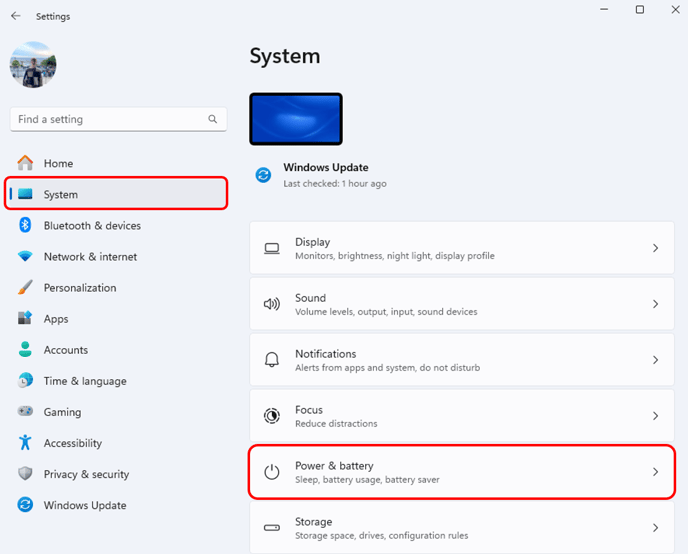
Task: Click the Accessibility figure icon
Action: click(25, 443)
